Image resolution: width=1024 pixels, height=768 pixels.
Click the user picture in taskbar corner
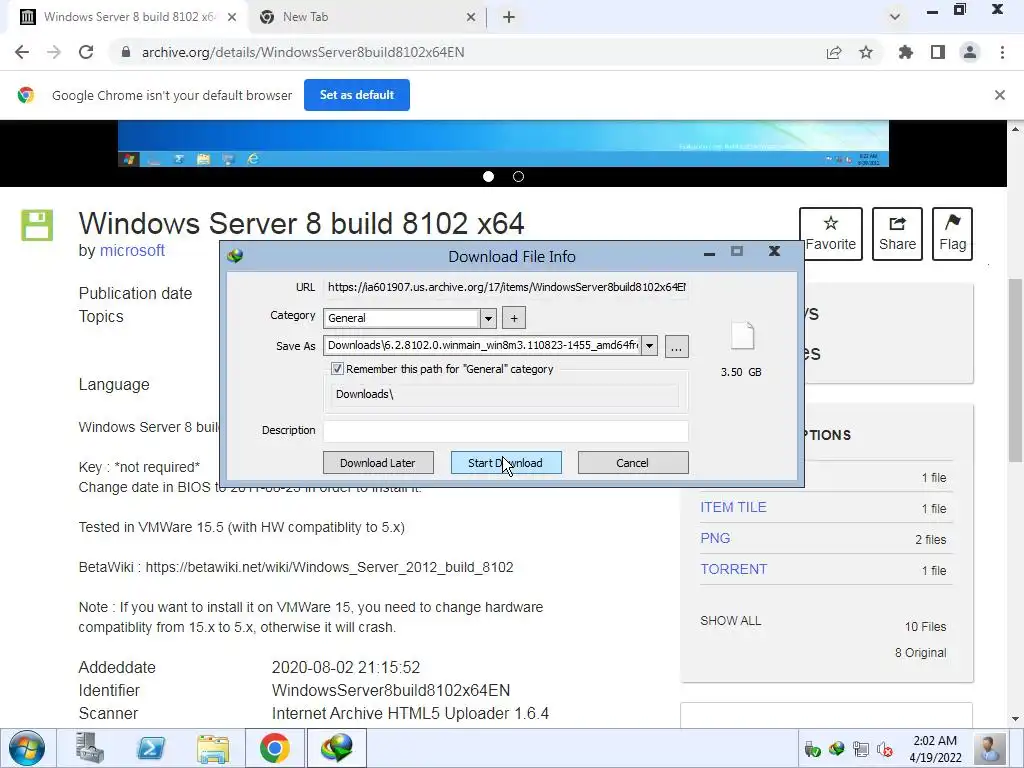tap(989, 748)
